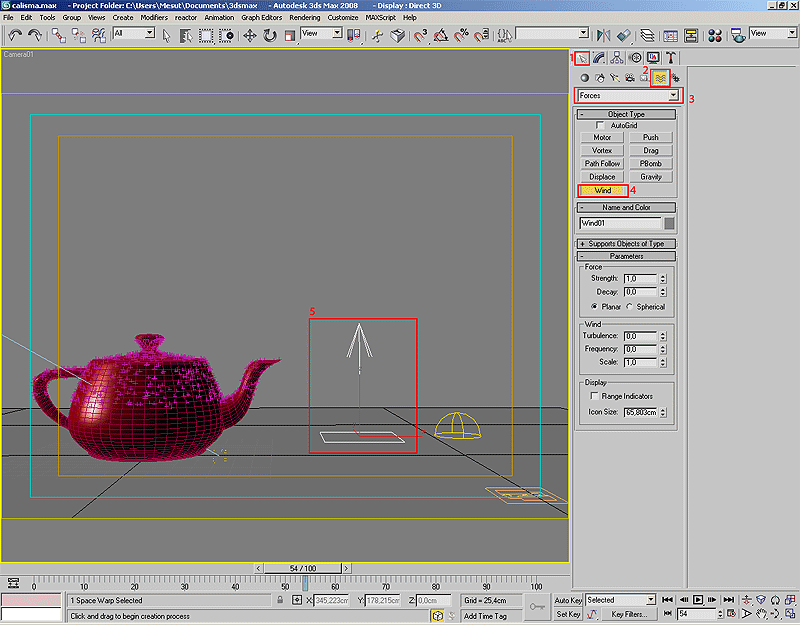Click the Gravity object type button

click(x=651, y=177)
